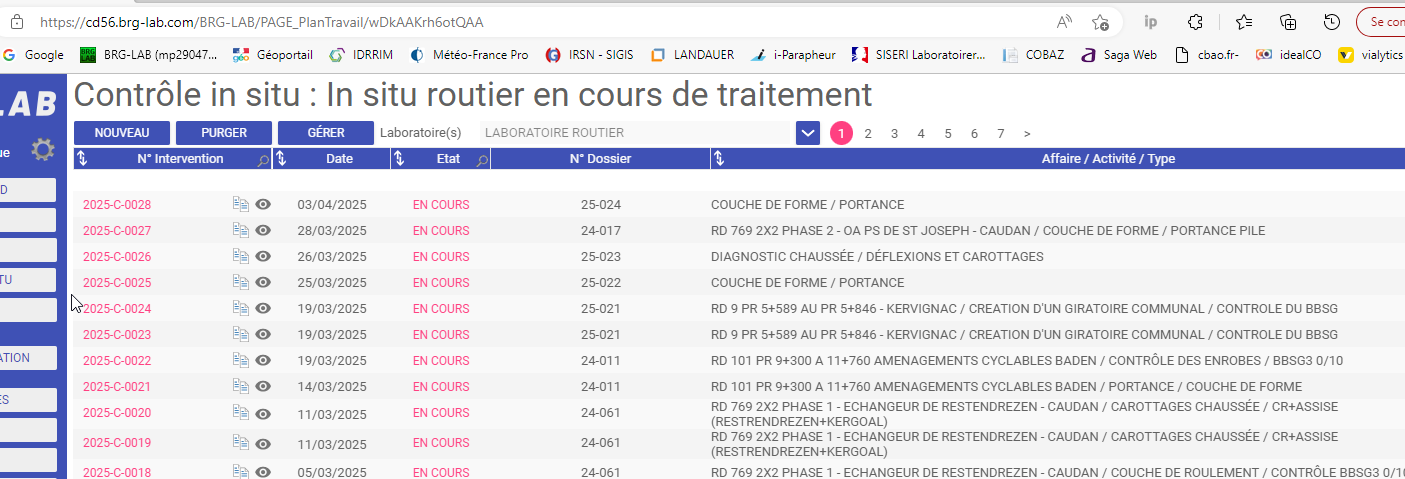Viewport: 1405px width, 479px height.
Task: Sort by Date using its arrows icon
Action: pos(282,159)
